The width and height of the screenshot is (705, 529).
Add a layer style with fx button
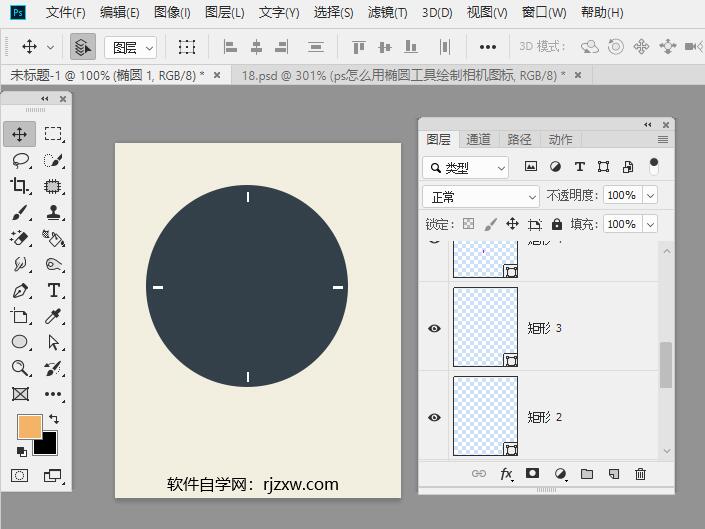506,473
